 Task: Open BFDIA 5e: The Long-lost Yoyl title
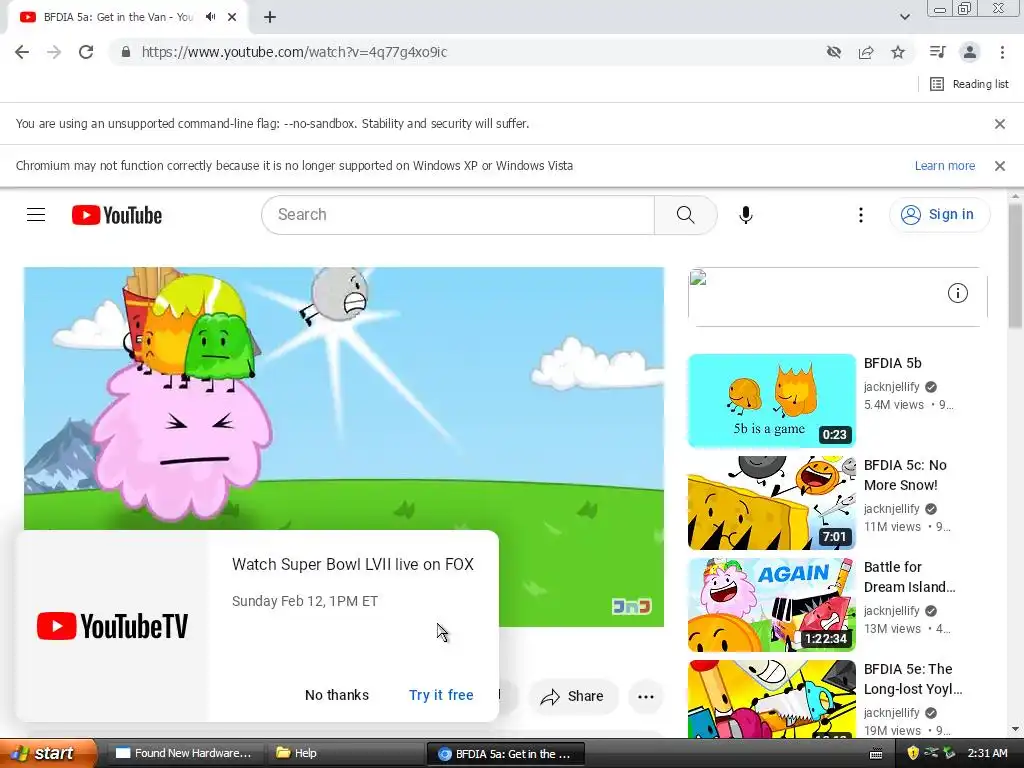coord(912,679)
